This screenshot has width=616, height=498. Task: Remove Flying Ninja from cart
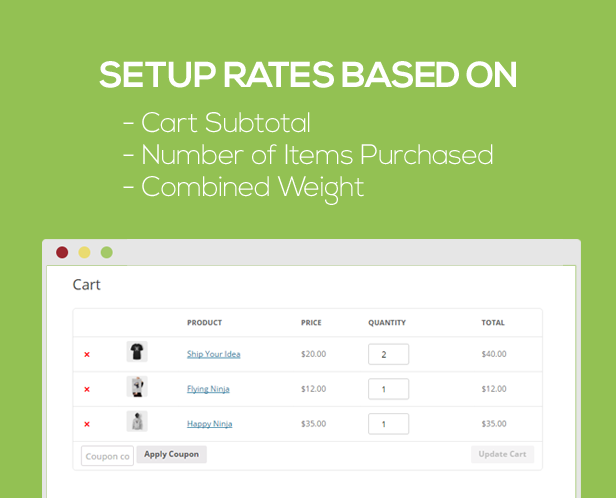(87, 389)
